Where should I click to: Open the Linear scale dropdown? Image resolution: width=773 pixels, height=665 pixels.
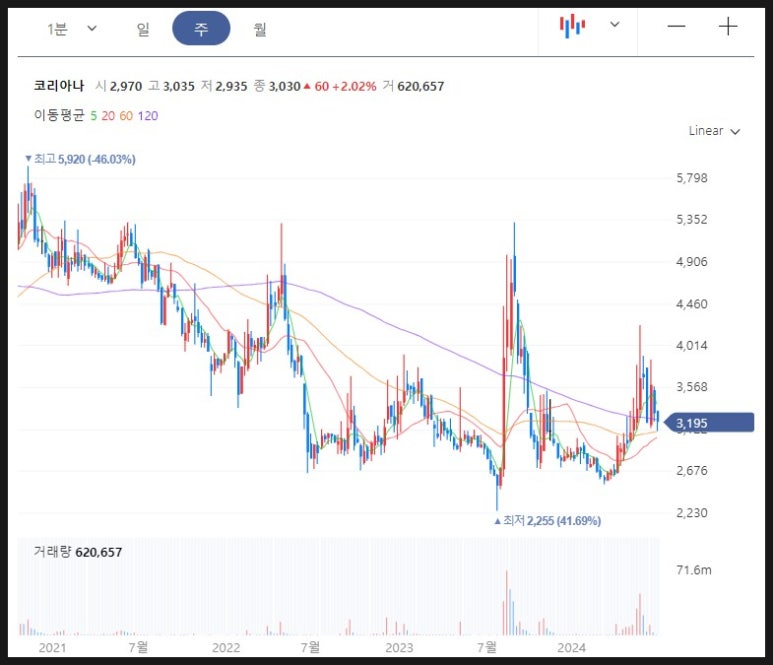tap(714, 131)
